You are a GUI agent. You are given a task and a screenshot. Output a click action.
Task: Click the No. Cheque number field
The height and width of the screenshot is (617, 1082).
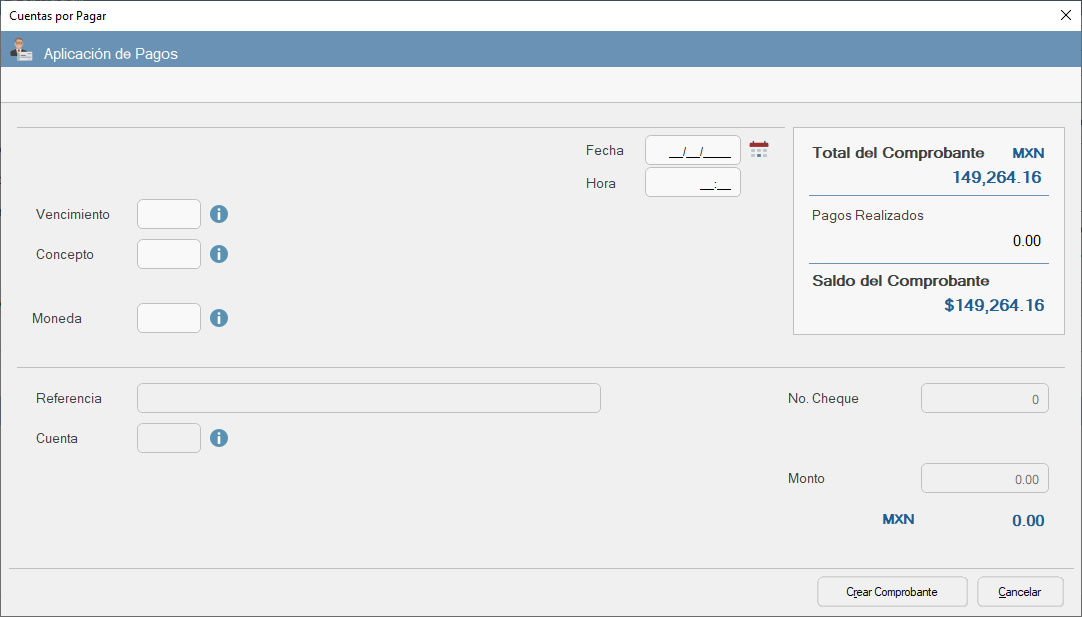tap(984, 398)
